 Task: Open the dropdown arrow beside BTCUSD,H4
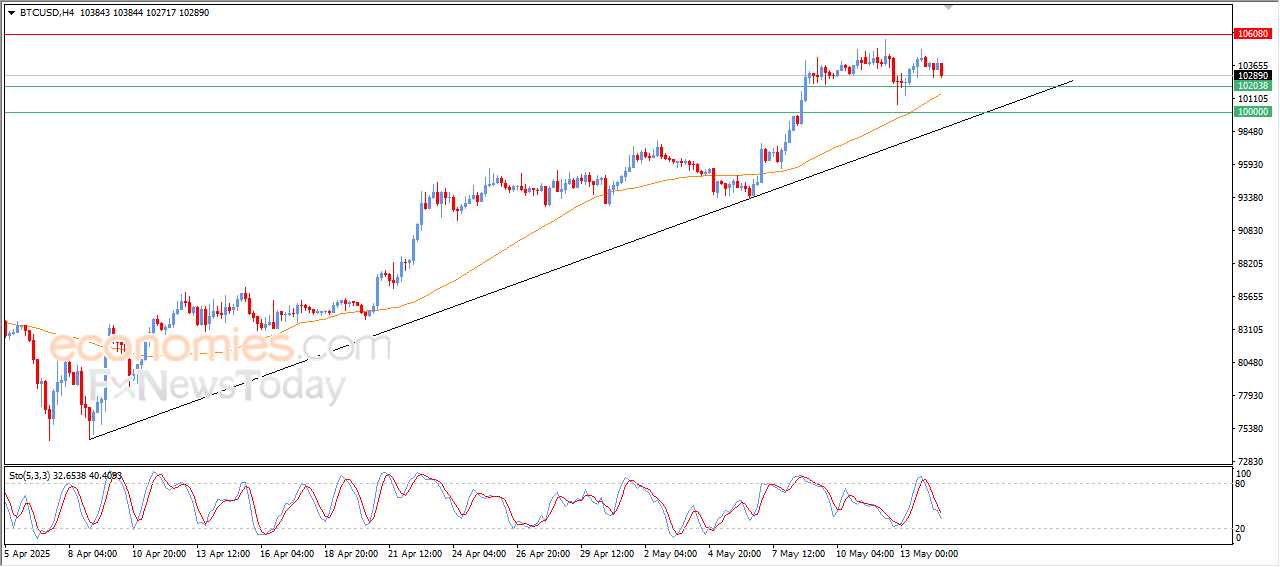coord(12,13)
